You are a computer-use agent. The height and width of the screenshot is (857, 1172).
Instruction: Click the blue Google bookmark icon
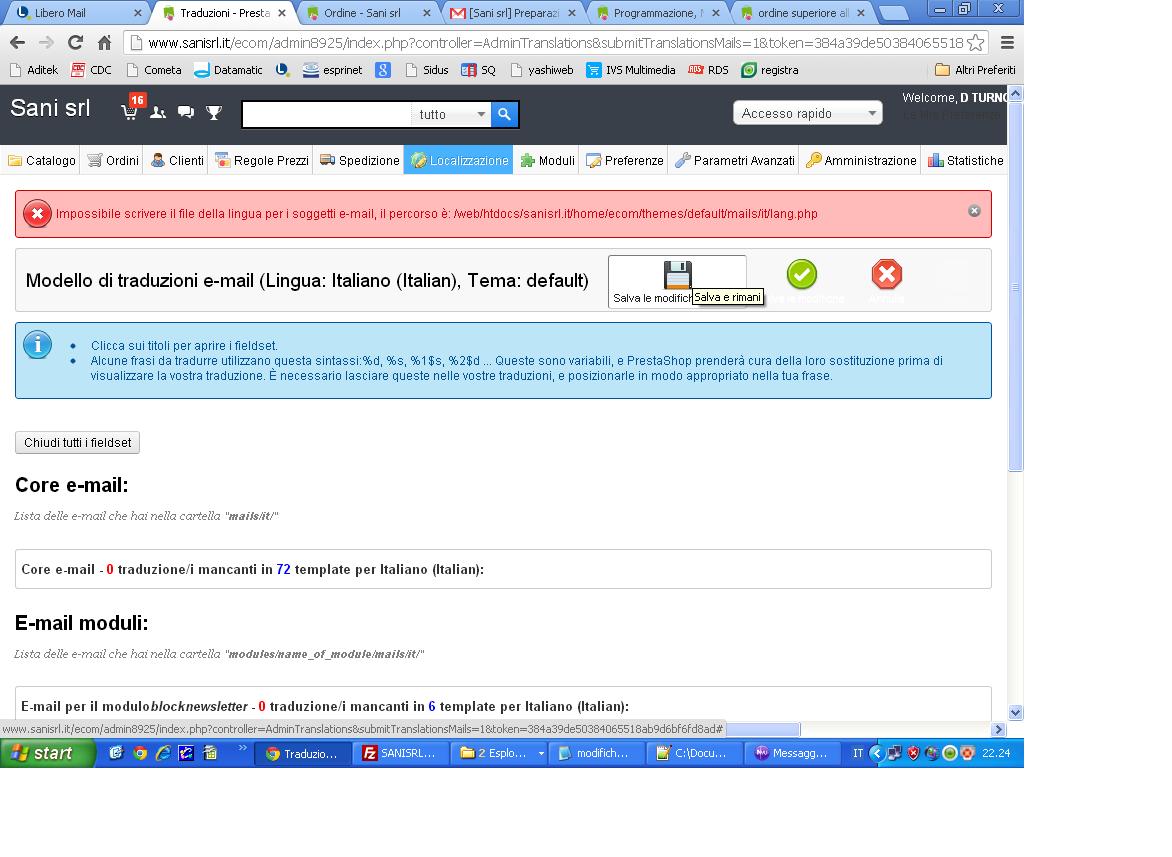click(383, 69)
